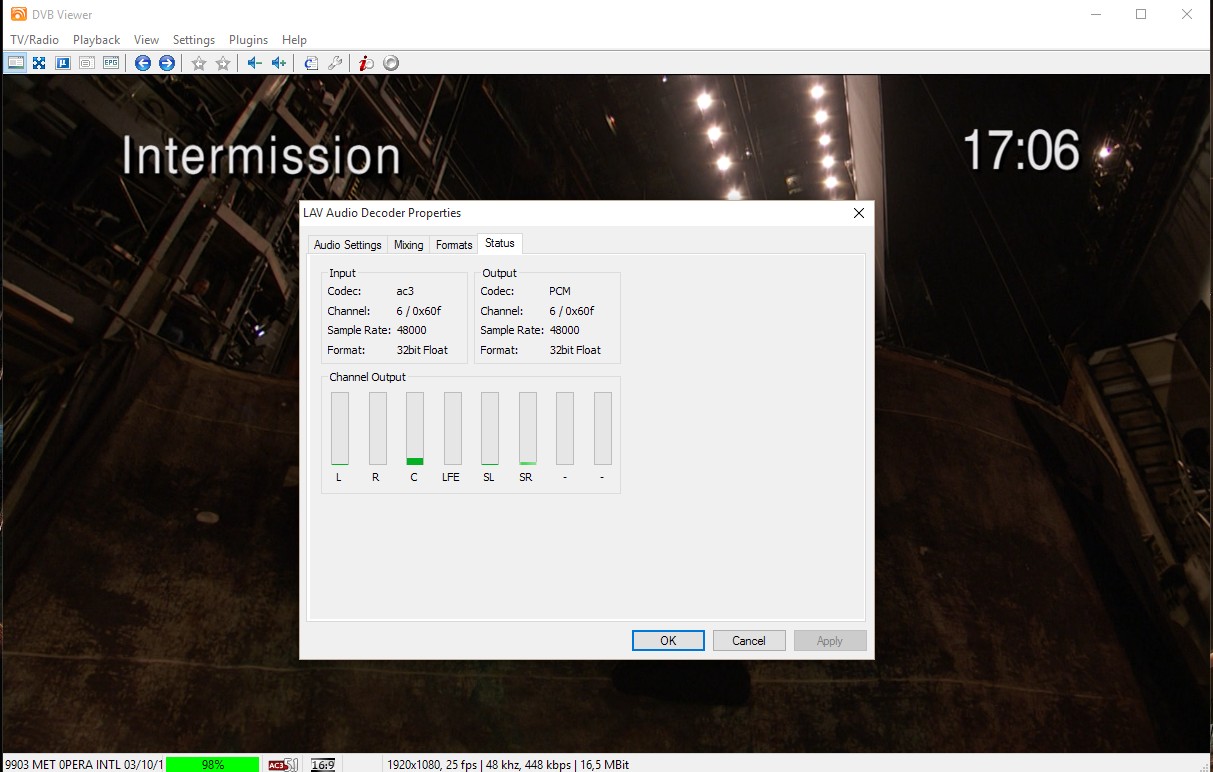Click the red info icon in the toolbar

coord(366,63)
